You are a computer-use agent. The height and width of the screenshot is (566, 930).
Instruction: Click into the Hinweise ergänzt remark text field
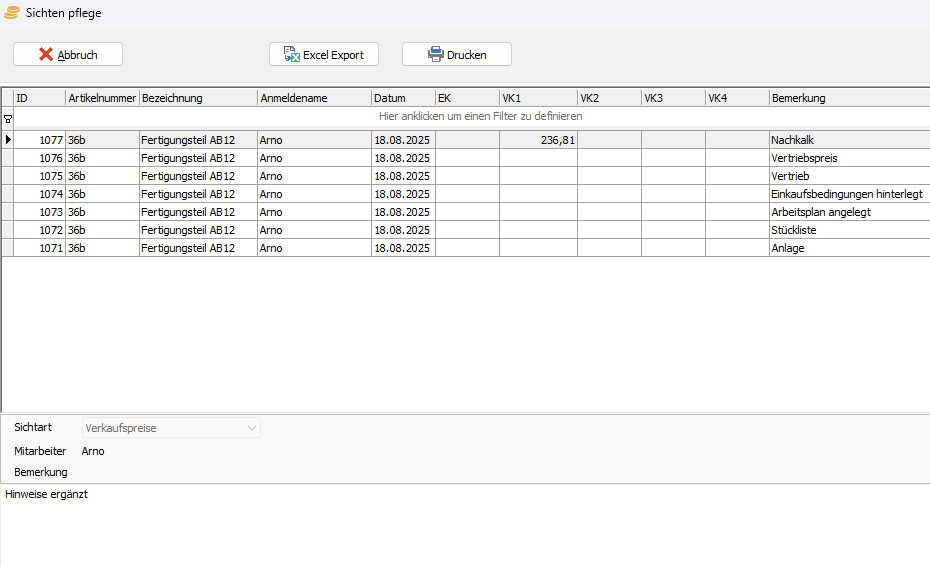465,525
